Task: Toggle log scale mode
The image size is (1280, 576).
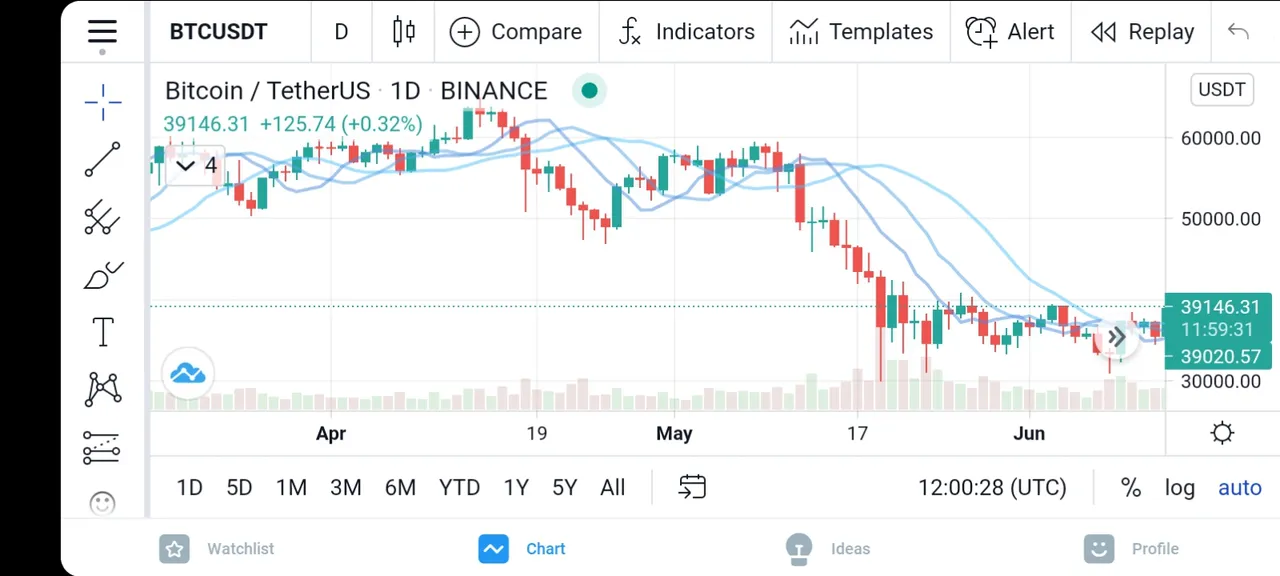Action: coord(1180,488)
